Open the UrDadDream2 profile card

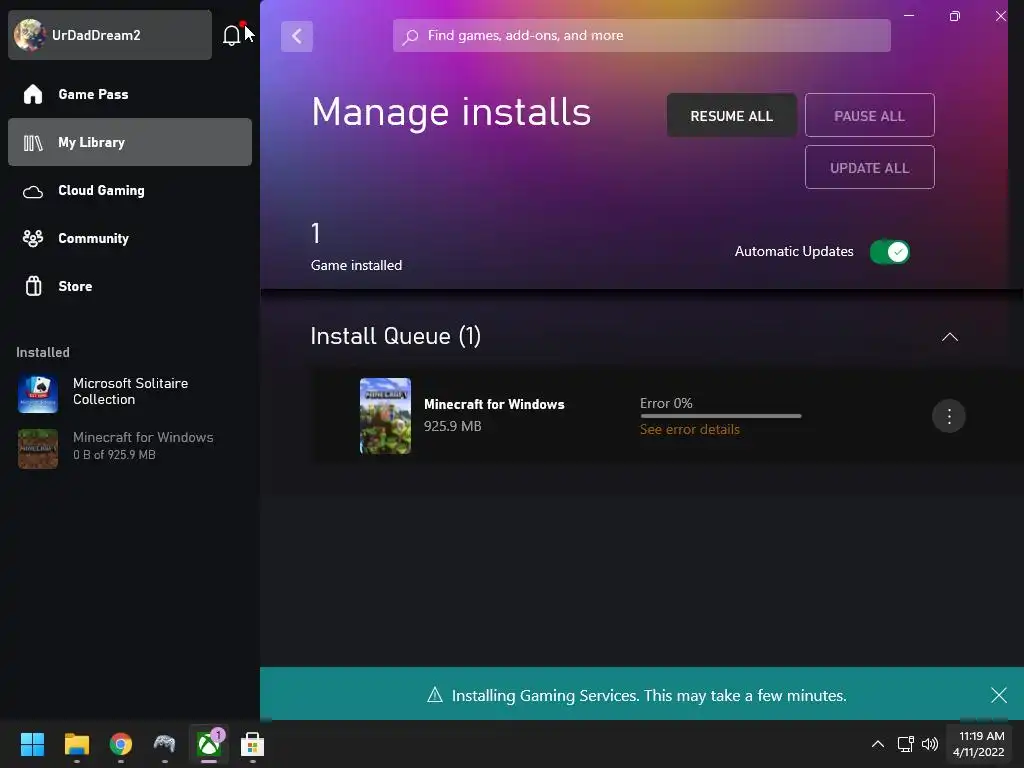click(x=110, y=35)
